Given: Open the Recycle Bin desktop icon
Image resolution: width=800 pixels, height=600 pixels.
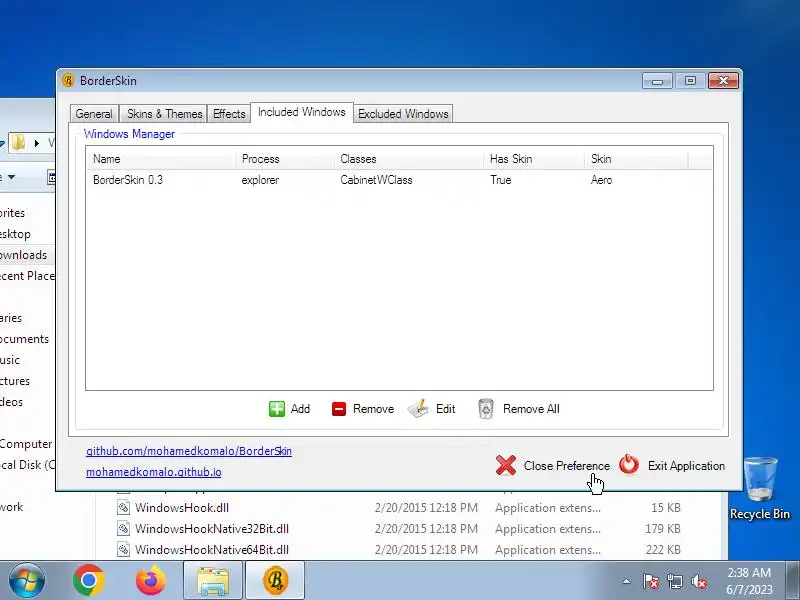Looking at the screenshot, I should [760, 488].
